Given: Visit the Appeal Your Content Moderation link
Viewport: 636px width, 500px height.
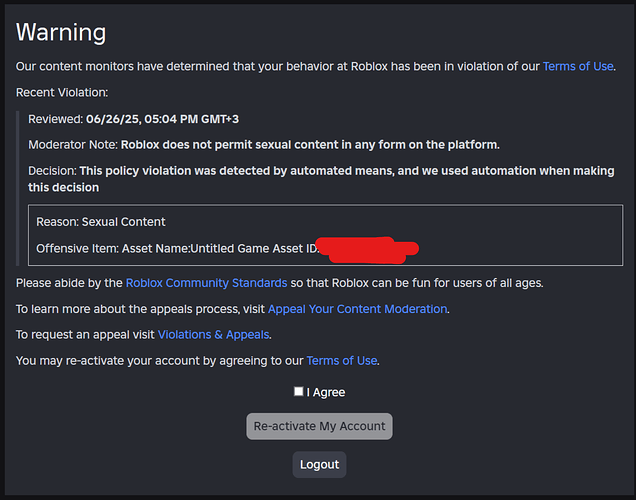Looking at the screenshot, I should click(357, 309).
